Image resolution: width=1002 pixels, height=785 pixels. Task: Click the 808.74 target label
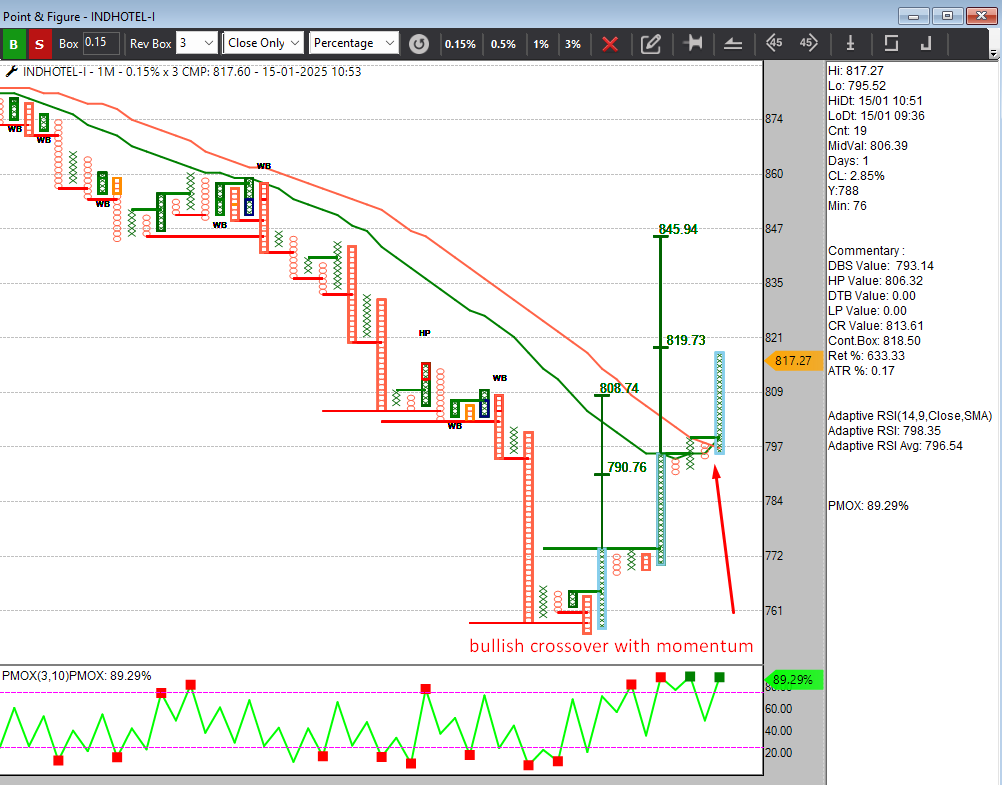[619, 388]
